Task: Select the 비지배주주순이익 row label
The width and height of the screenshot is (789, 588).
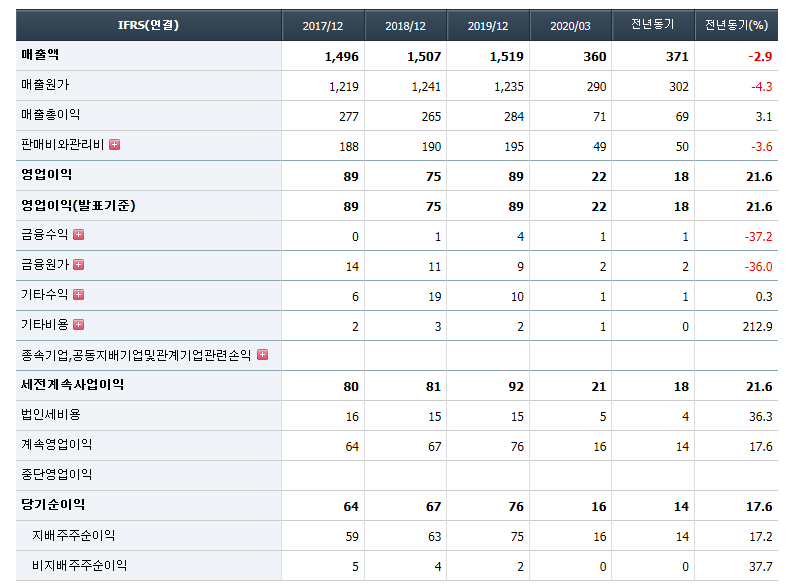Action: coord(80,566)
